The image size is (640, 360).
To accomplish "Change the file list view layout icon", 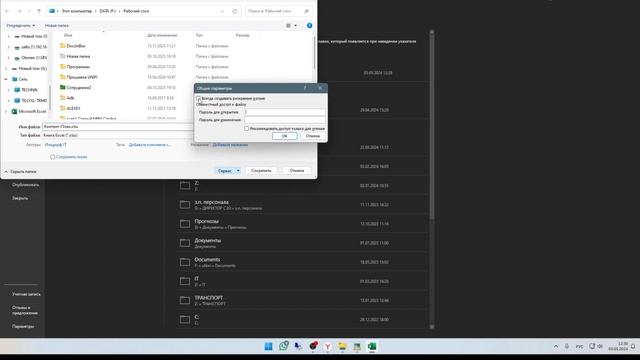I will pyautogui.click(x=289, y=25).
